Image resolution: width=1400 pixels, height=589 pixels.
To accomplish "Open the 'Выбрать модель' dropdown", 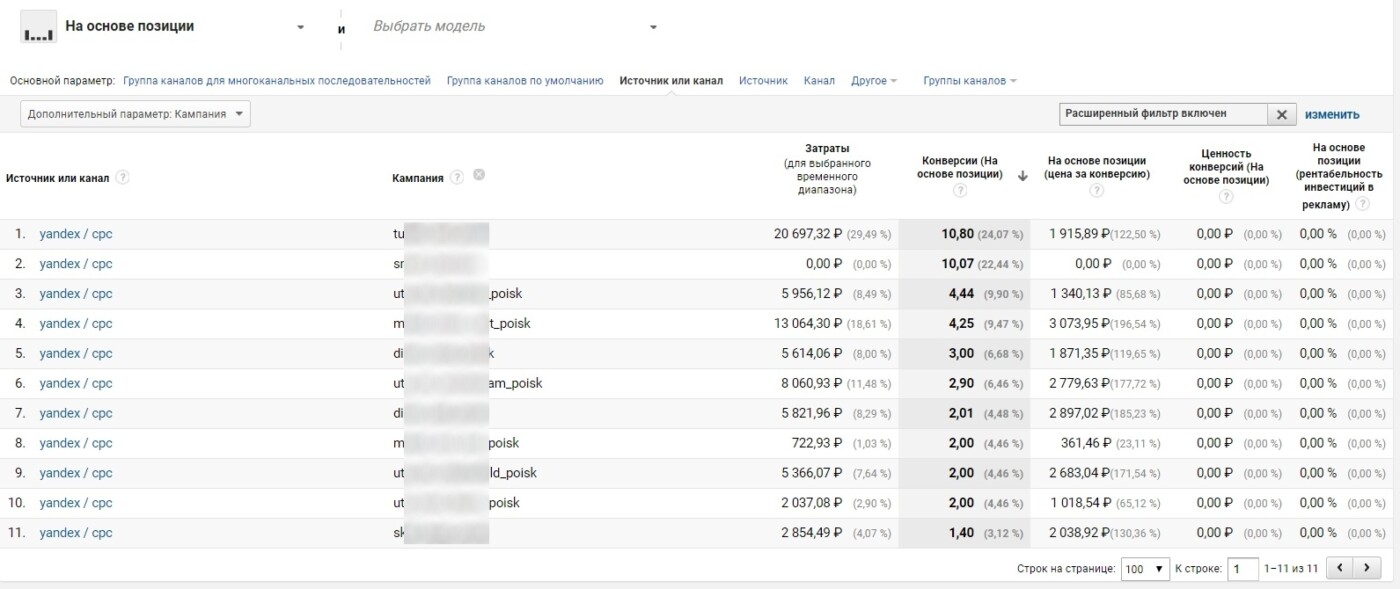I will (515, 27).
